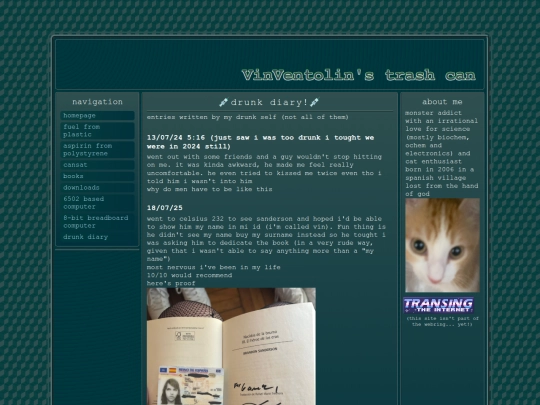Open 6502 based computer page
The width and height of the screenshot is (540, 405).
click(x=97, y=203)
